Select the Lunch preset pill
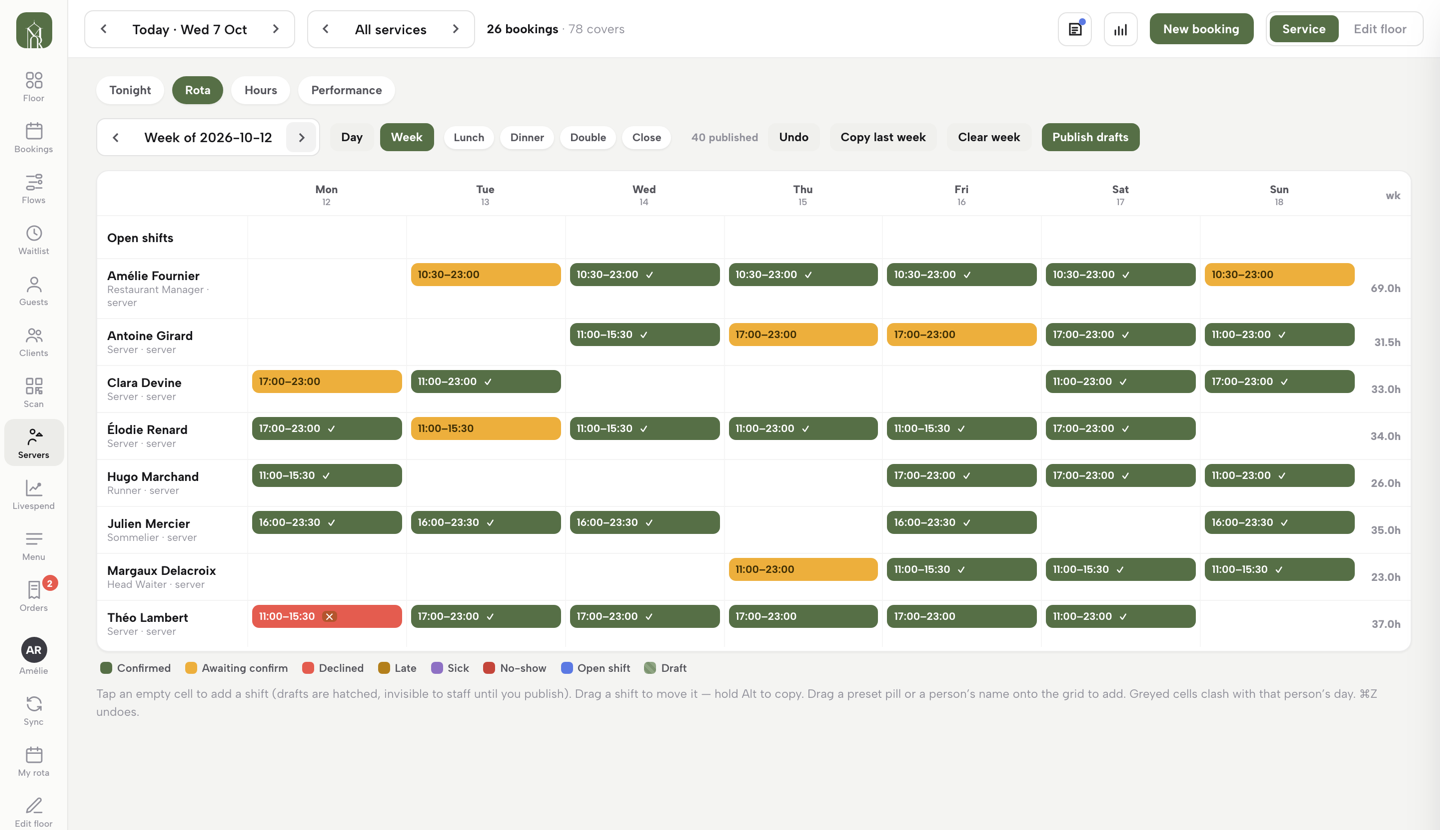The image size is (1440, 830). coord(468,137)
